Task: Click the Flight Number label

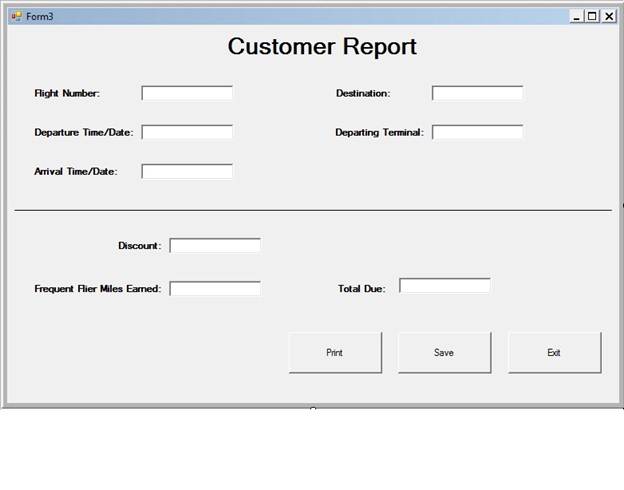Action: coord(67,93)
